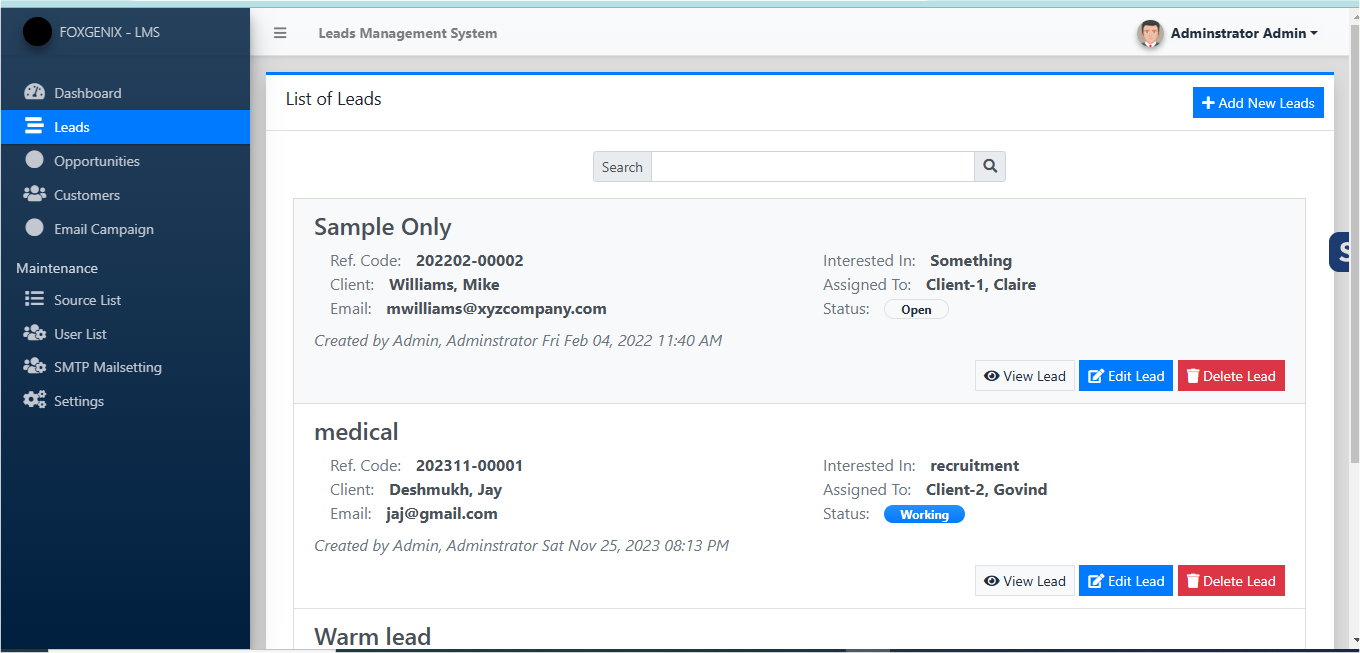Click client name Deshmukh, Jay

(446, 490)
